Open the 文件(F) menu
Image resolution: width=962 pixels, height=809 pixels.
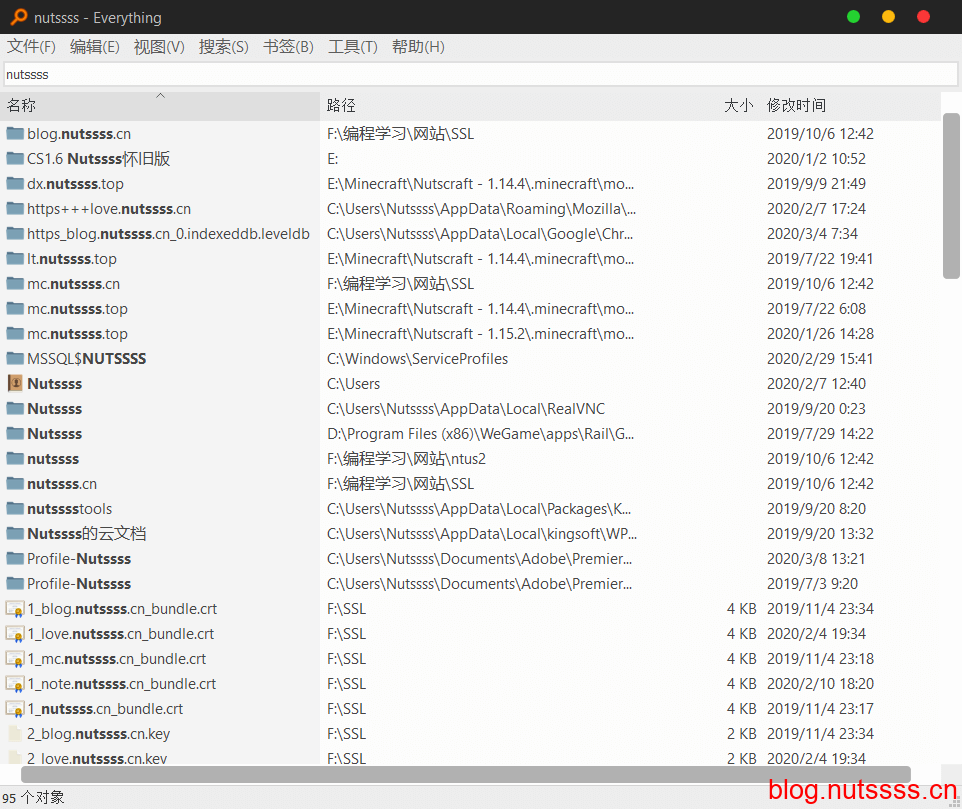point(31,47)
